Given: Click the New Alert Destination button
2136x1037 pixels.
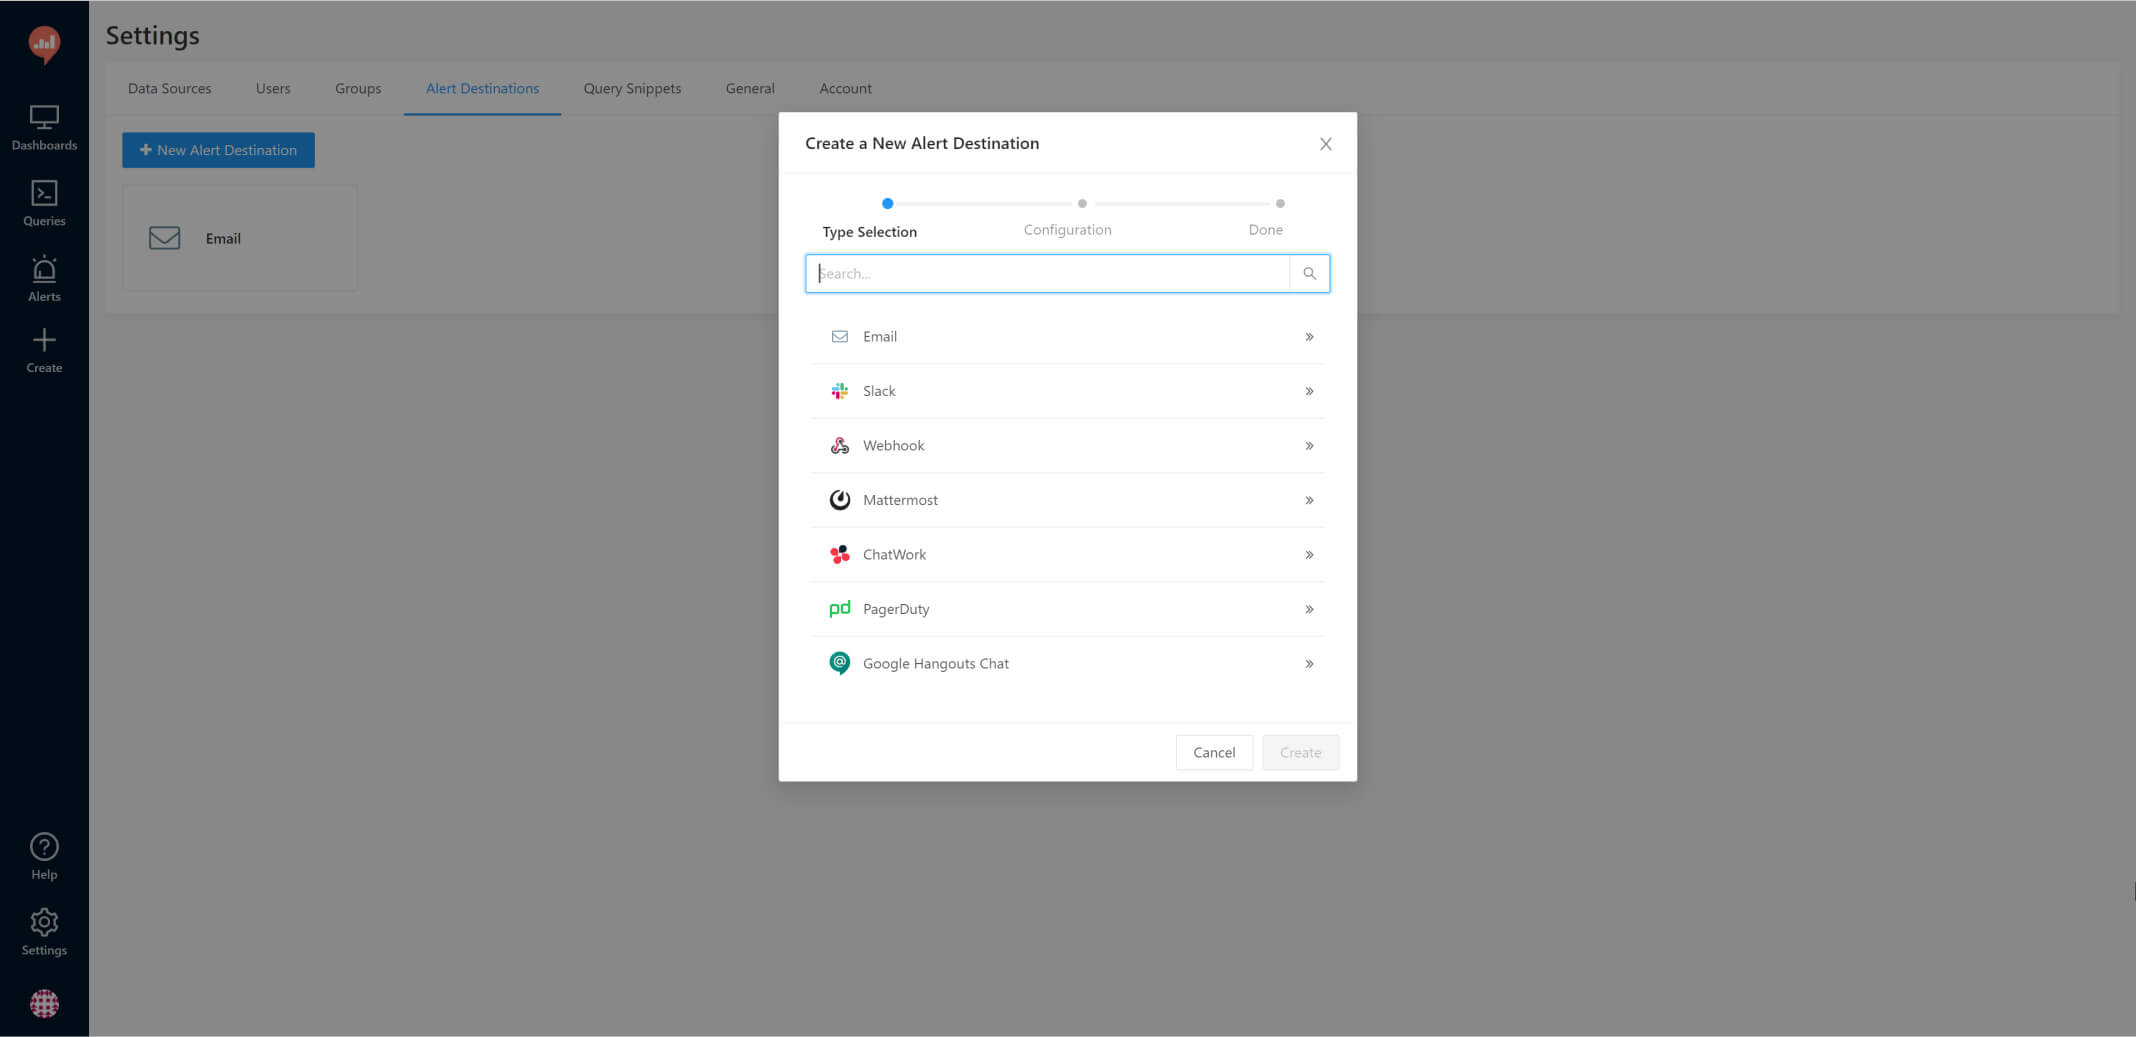Looking at the screenshot, I should pos(218,150).
